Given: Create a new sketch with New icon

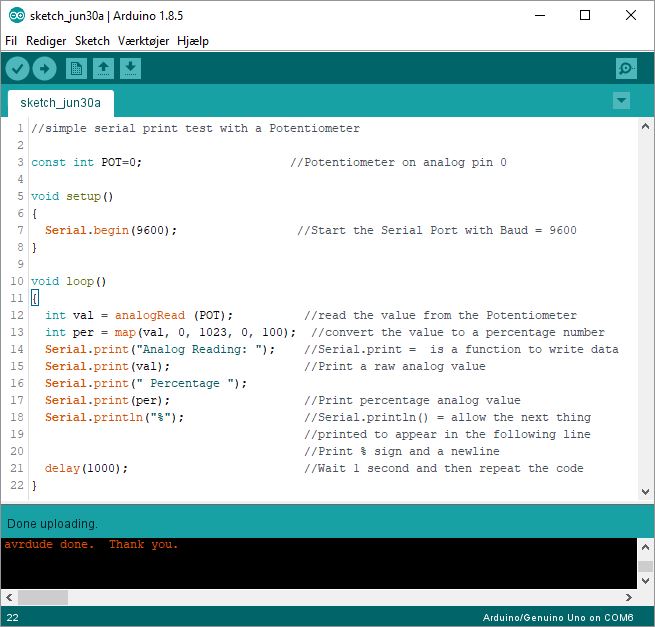Looking at the screenshot, I should (x=76, y=69).
